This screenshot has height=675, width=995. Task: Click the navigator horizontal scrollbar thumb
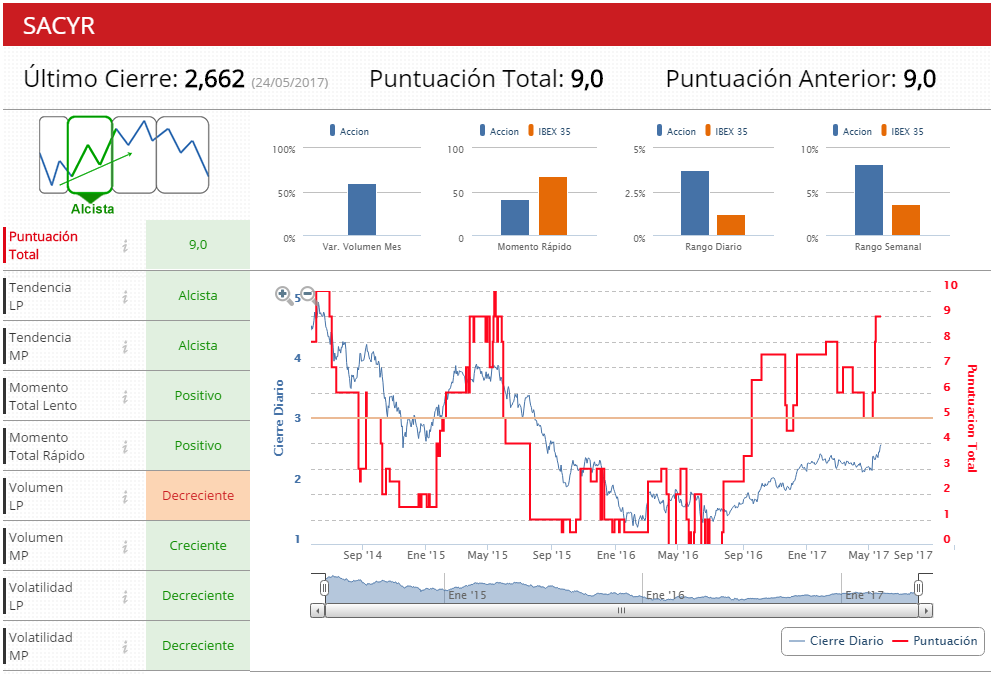click(621, 611)
